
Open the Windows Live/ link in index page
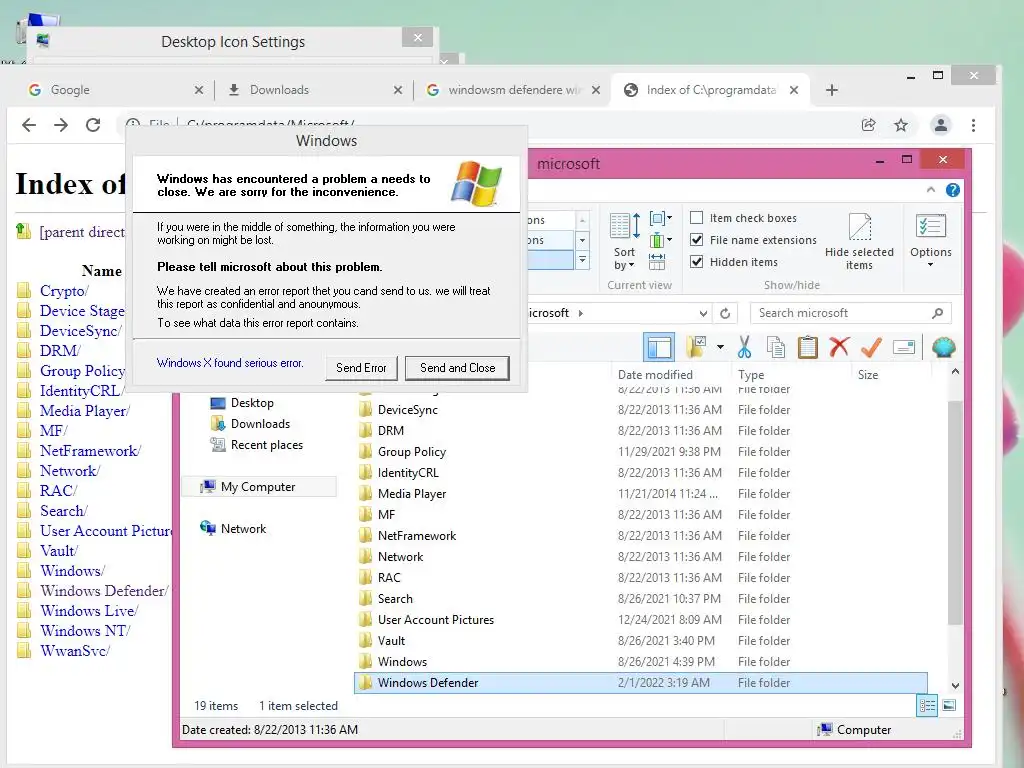pyautogui.click(x=89, y=611)
